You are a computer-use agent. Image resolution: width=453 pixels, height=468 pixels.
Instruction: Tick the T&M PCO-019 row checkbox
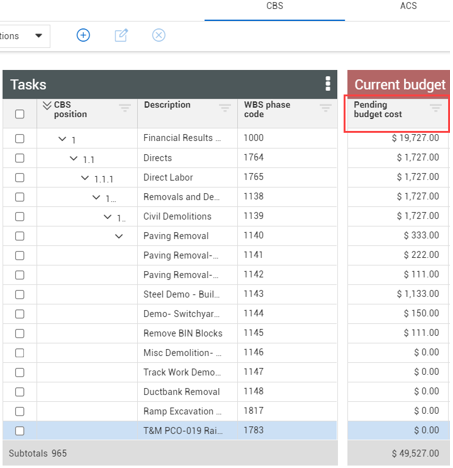[20, 431]
